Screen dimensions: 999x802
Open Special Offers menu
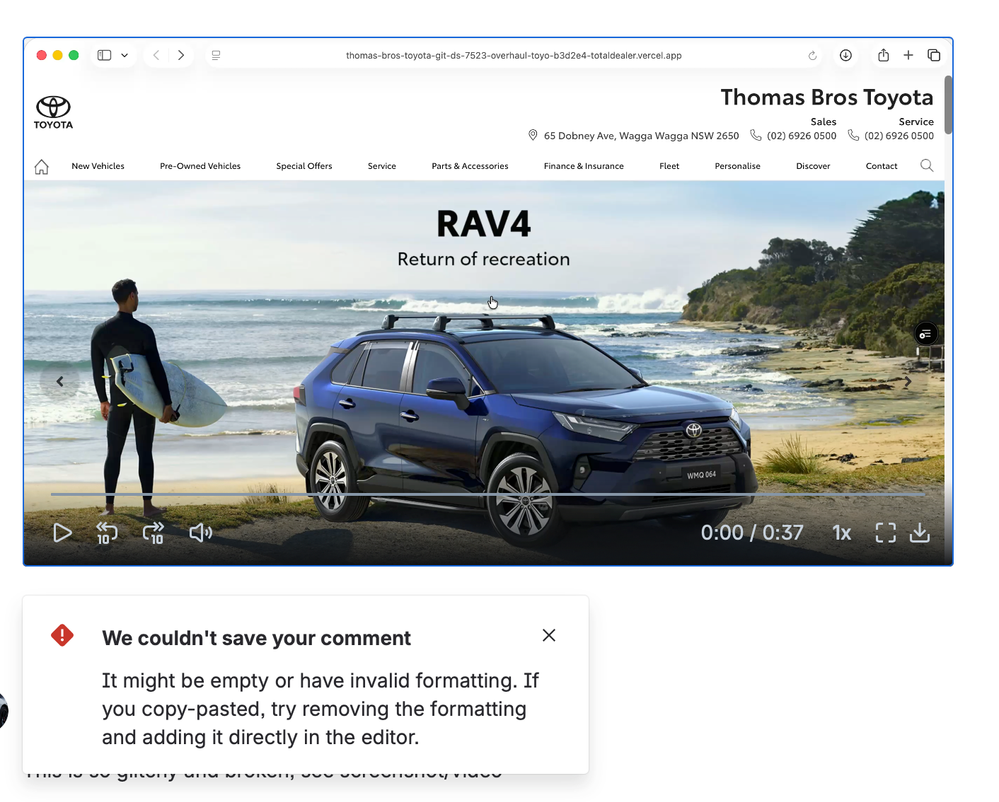click(304, 166)
